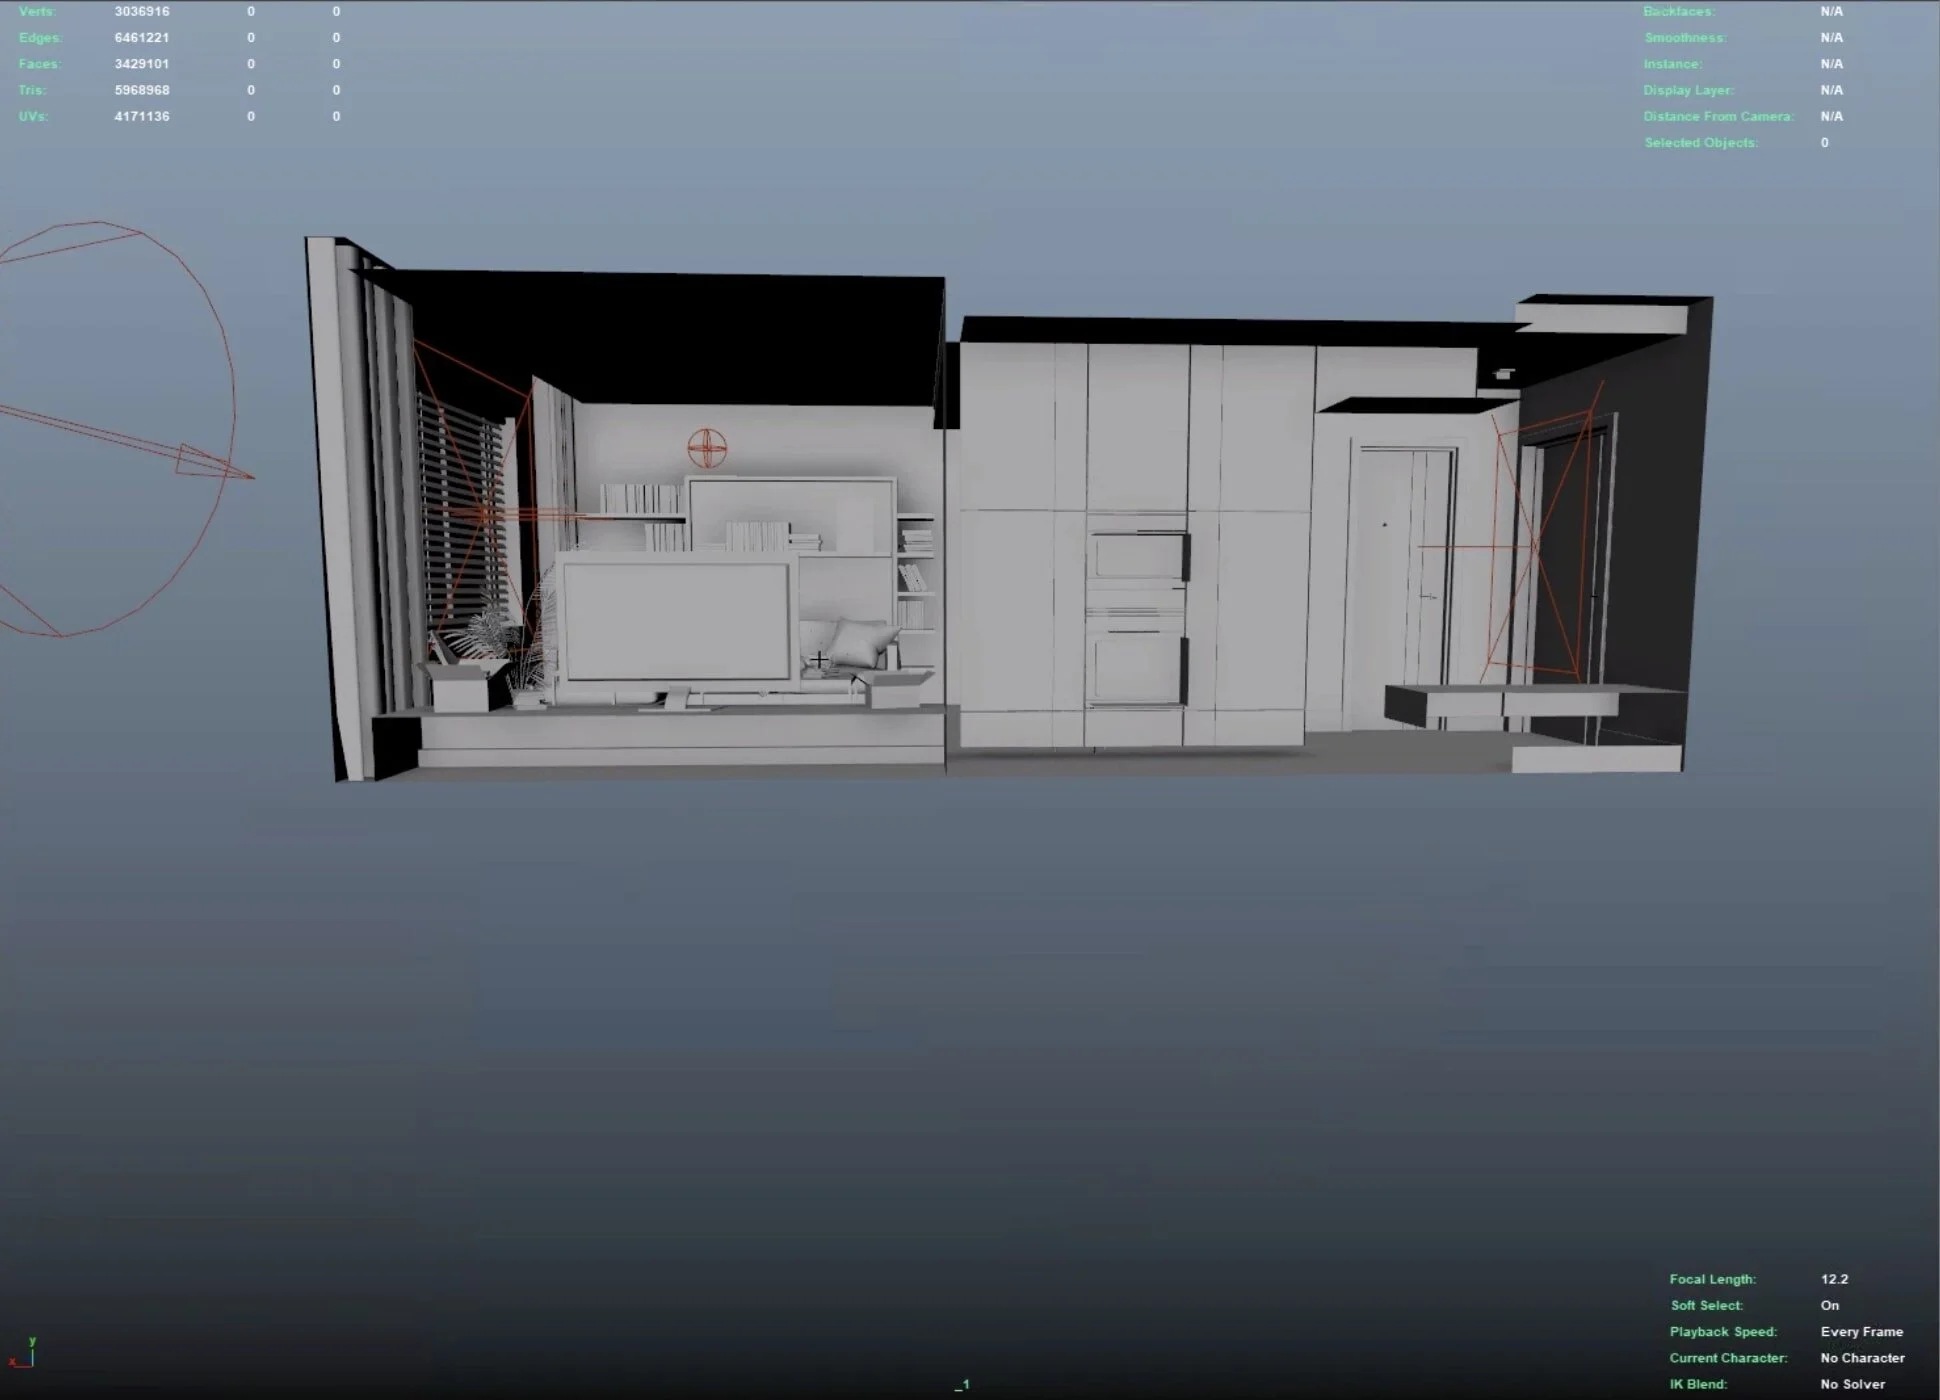The image size is (1940, 1400).
Task: Toggle the Smoothness N/A display
Action: (x=1833, y=37)
